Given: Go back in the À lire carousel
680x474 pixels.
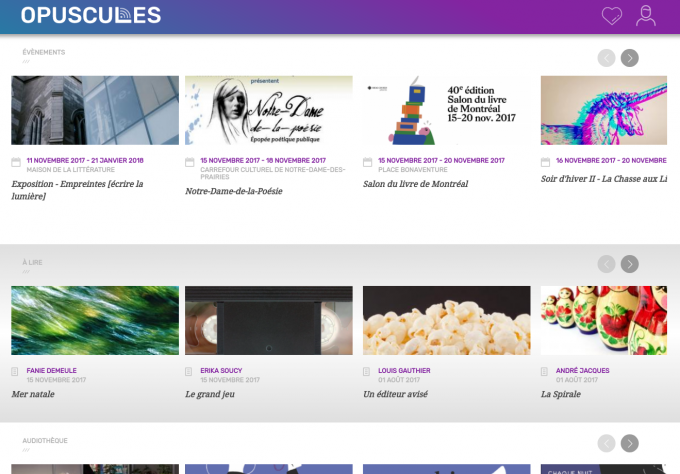Looking at the screenshot, I should coord(606,264).
